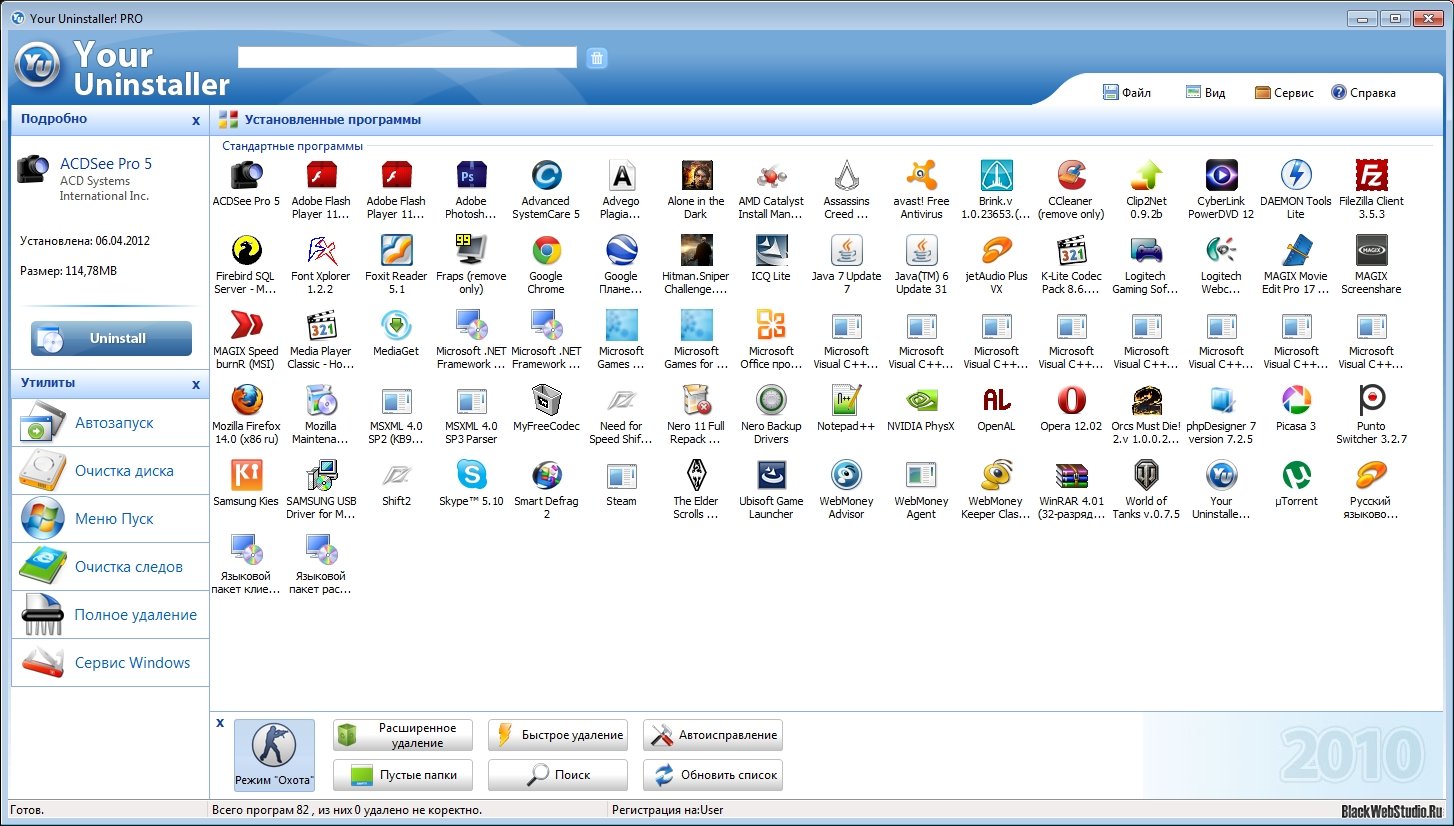Open the Справка menu
1454x826 pixels.
1363,92
